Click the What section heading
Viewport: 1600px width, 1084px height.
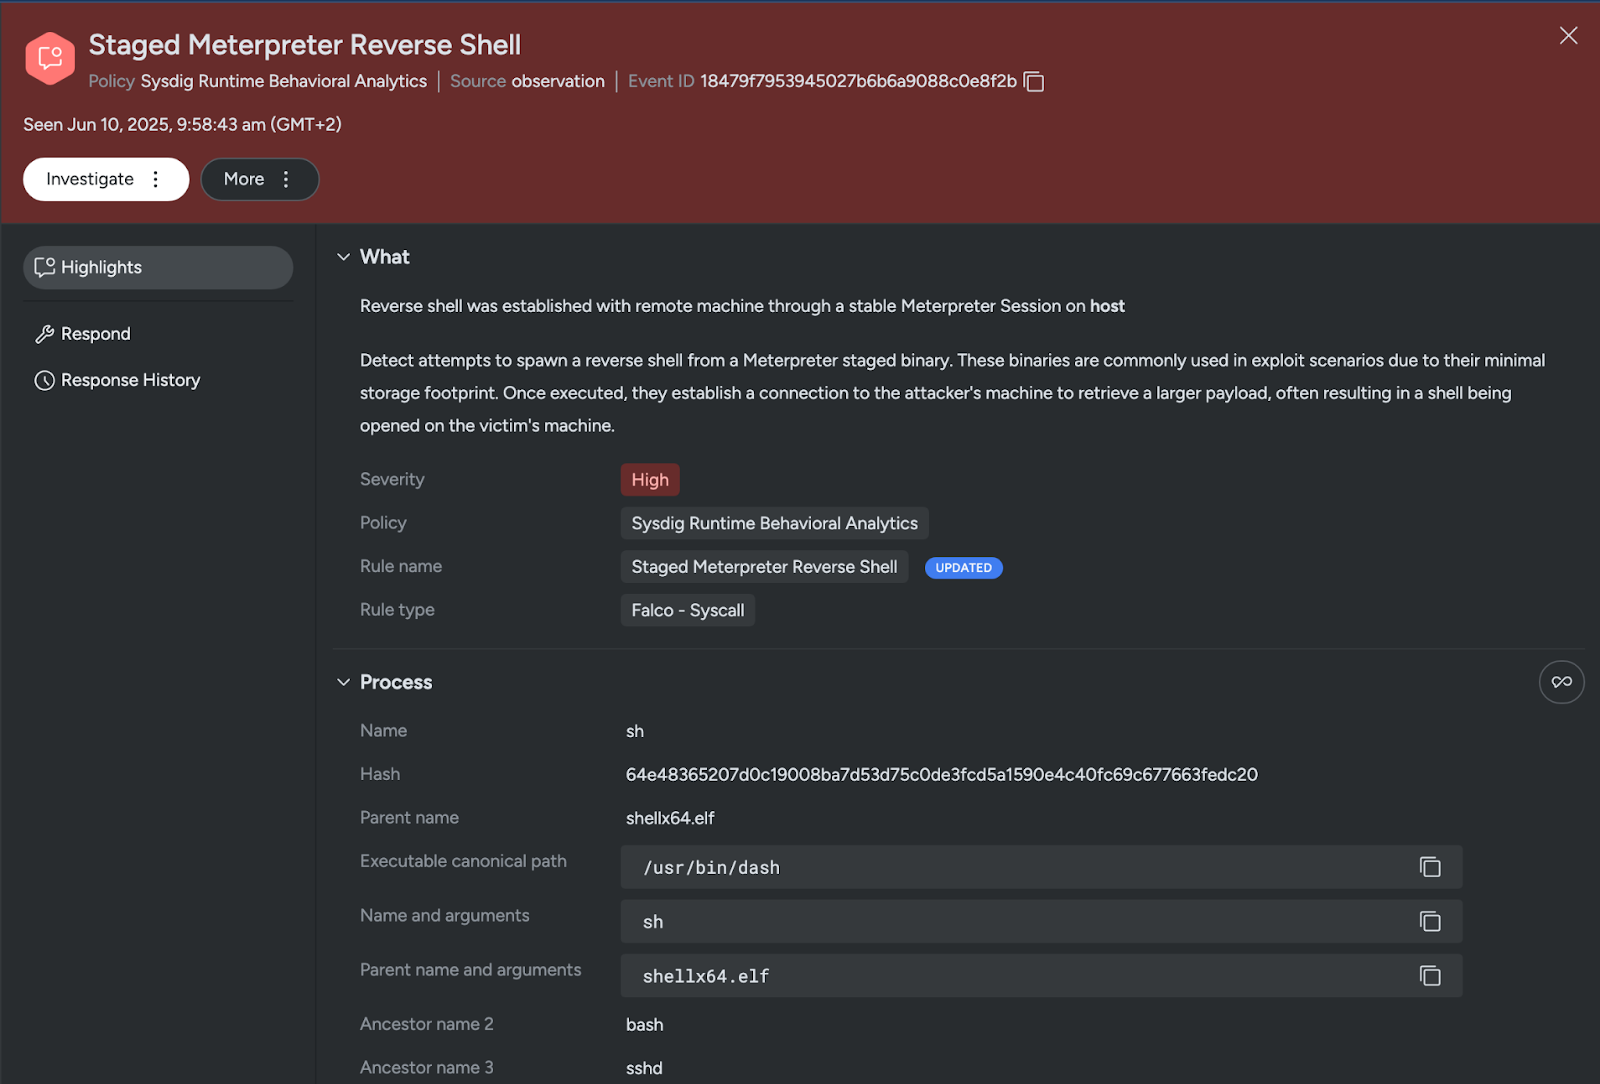pyautogui.click(x=385, y=257)
